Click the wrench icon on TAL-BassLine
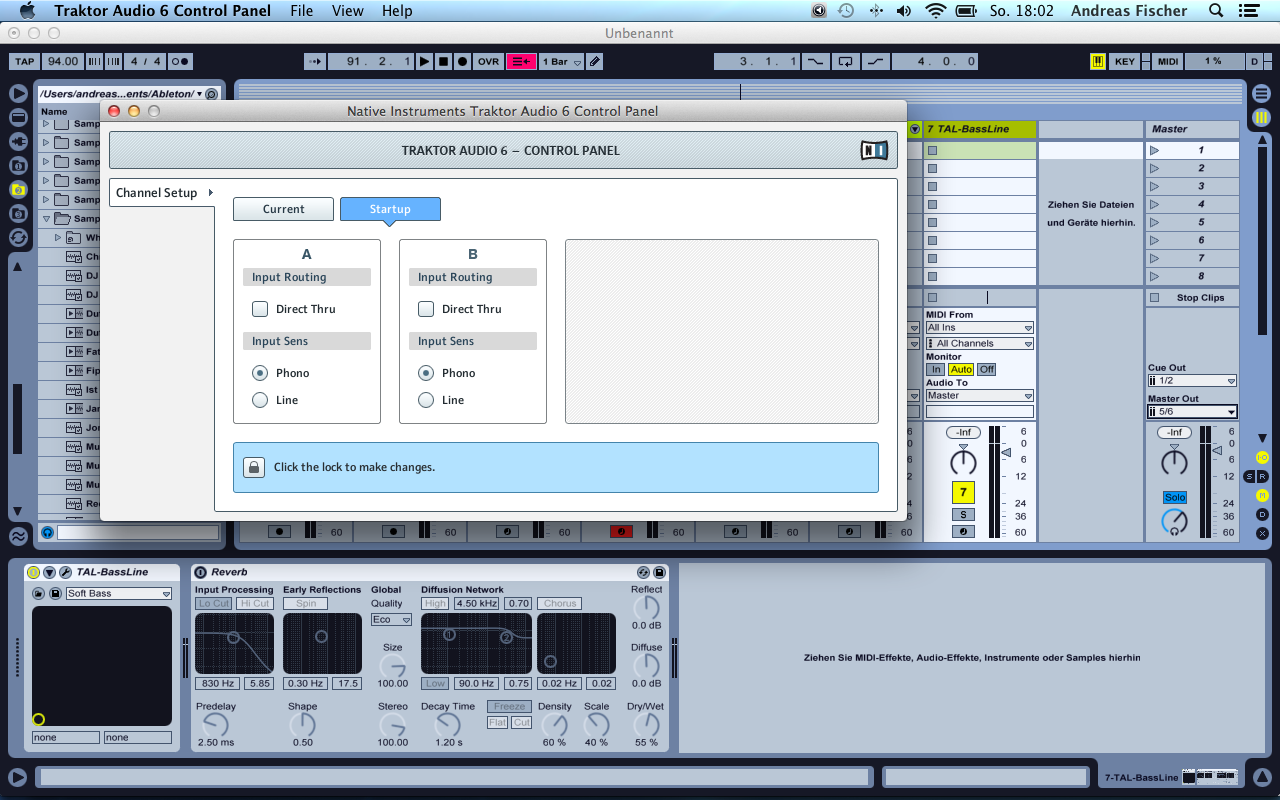 click(65, 572)
